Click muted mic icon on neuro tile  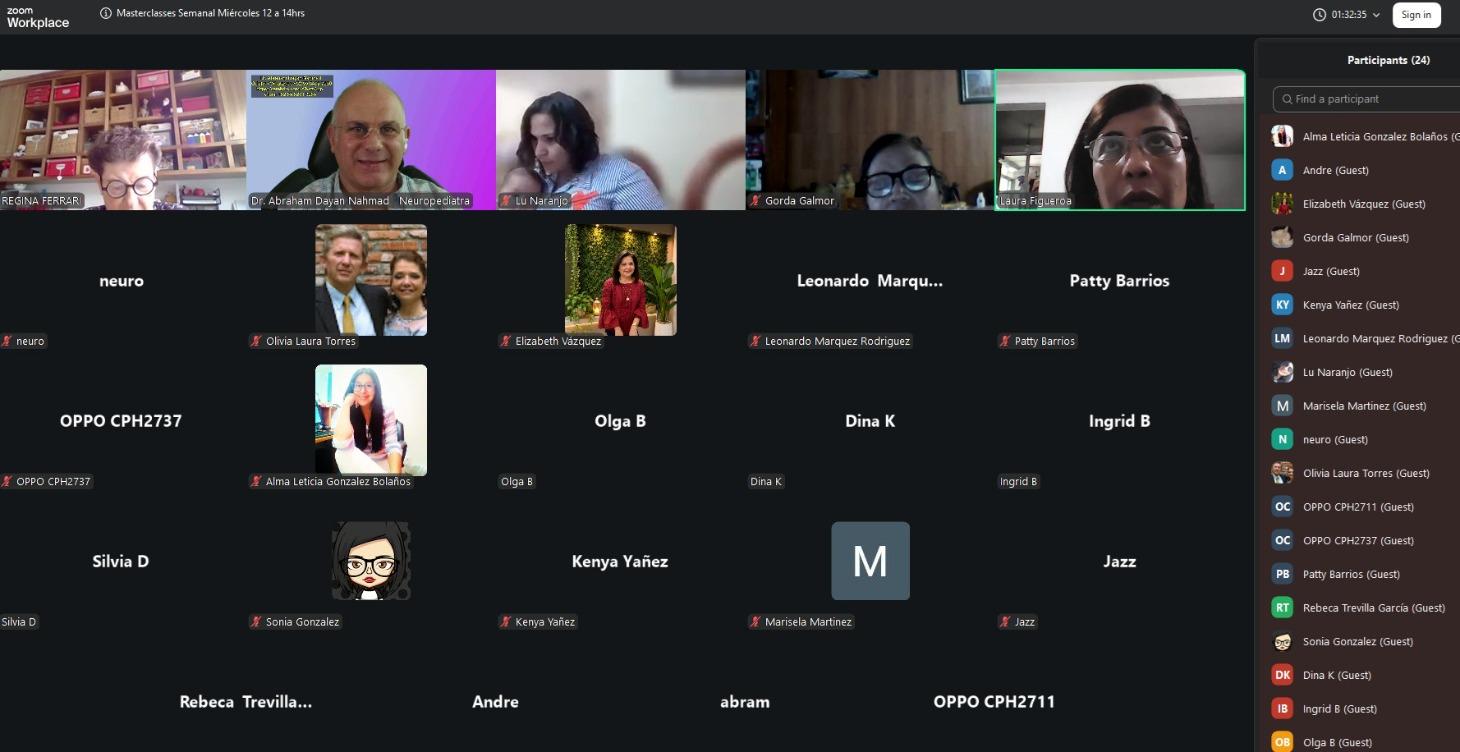click(x=7, y=341)
